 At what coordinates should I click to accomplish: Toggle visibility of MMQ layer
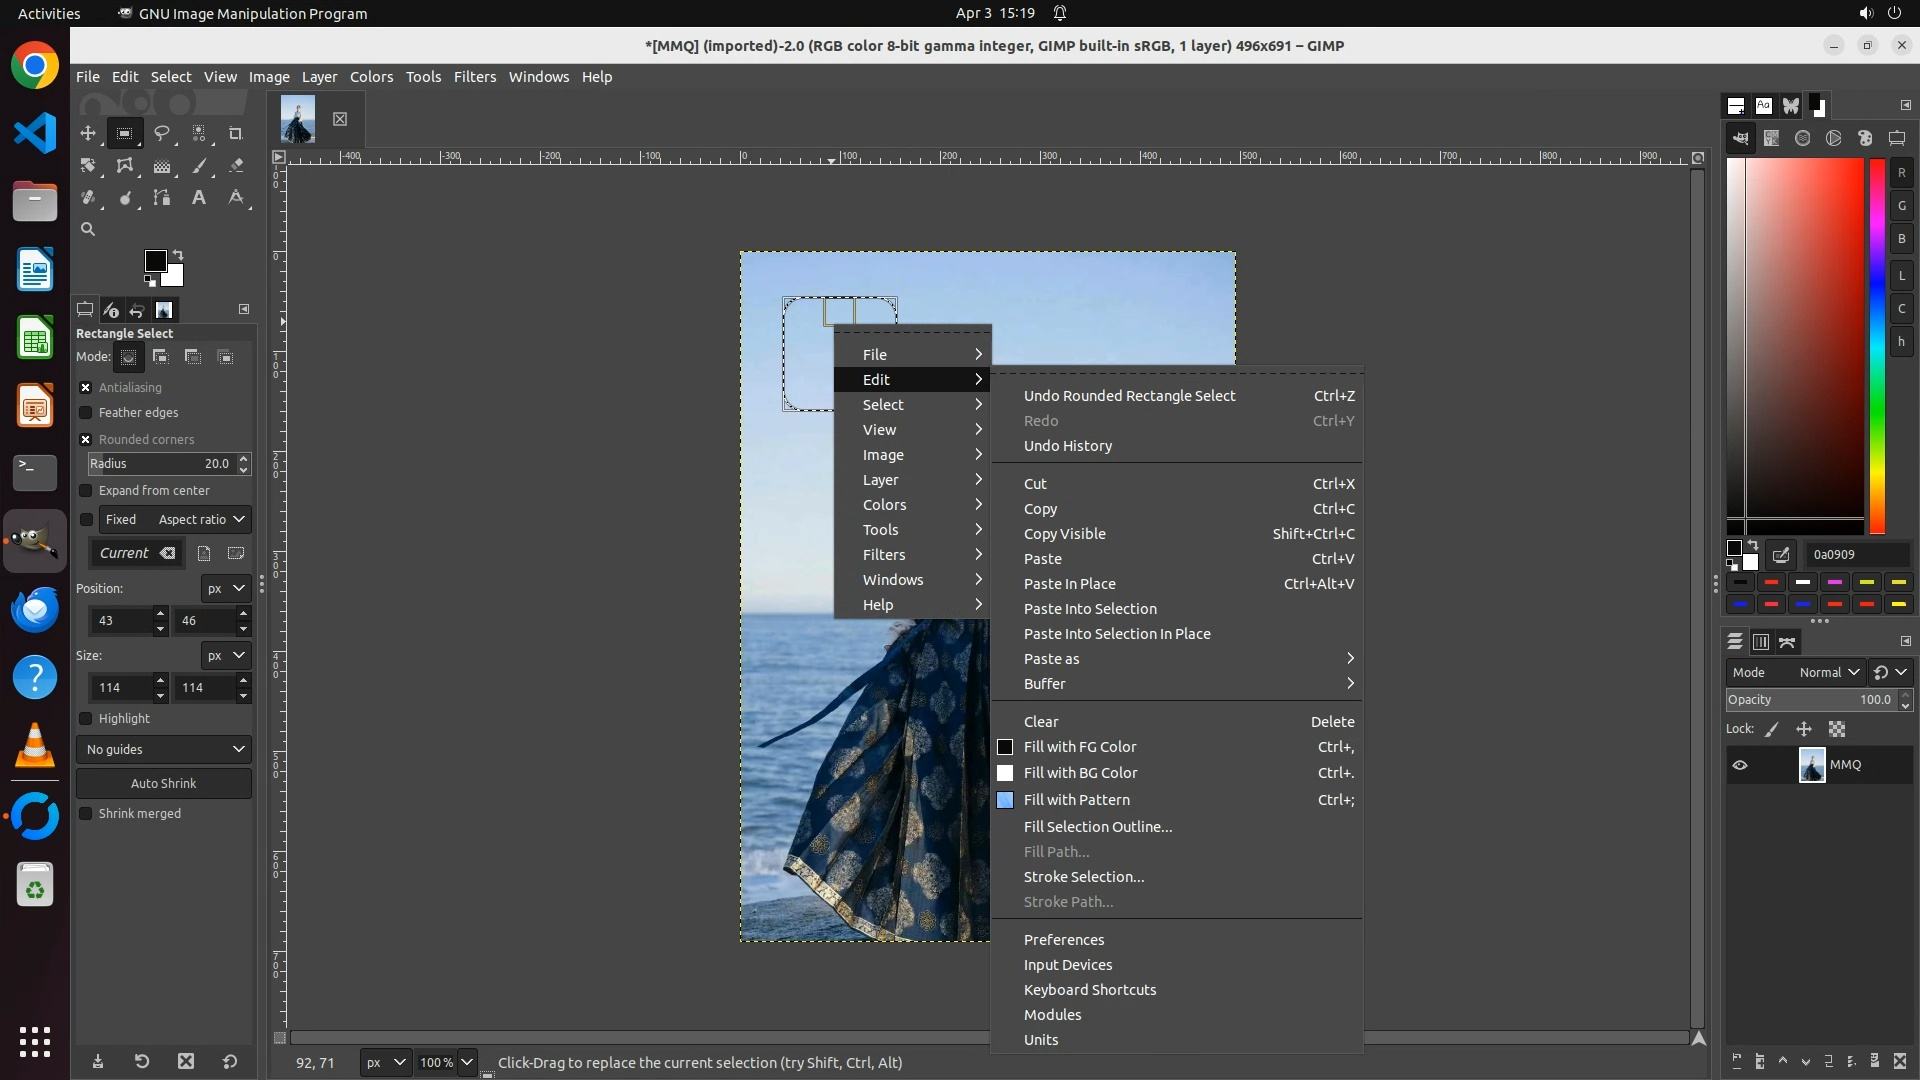(x=1740, y=765)
